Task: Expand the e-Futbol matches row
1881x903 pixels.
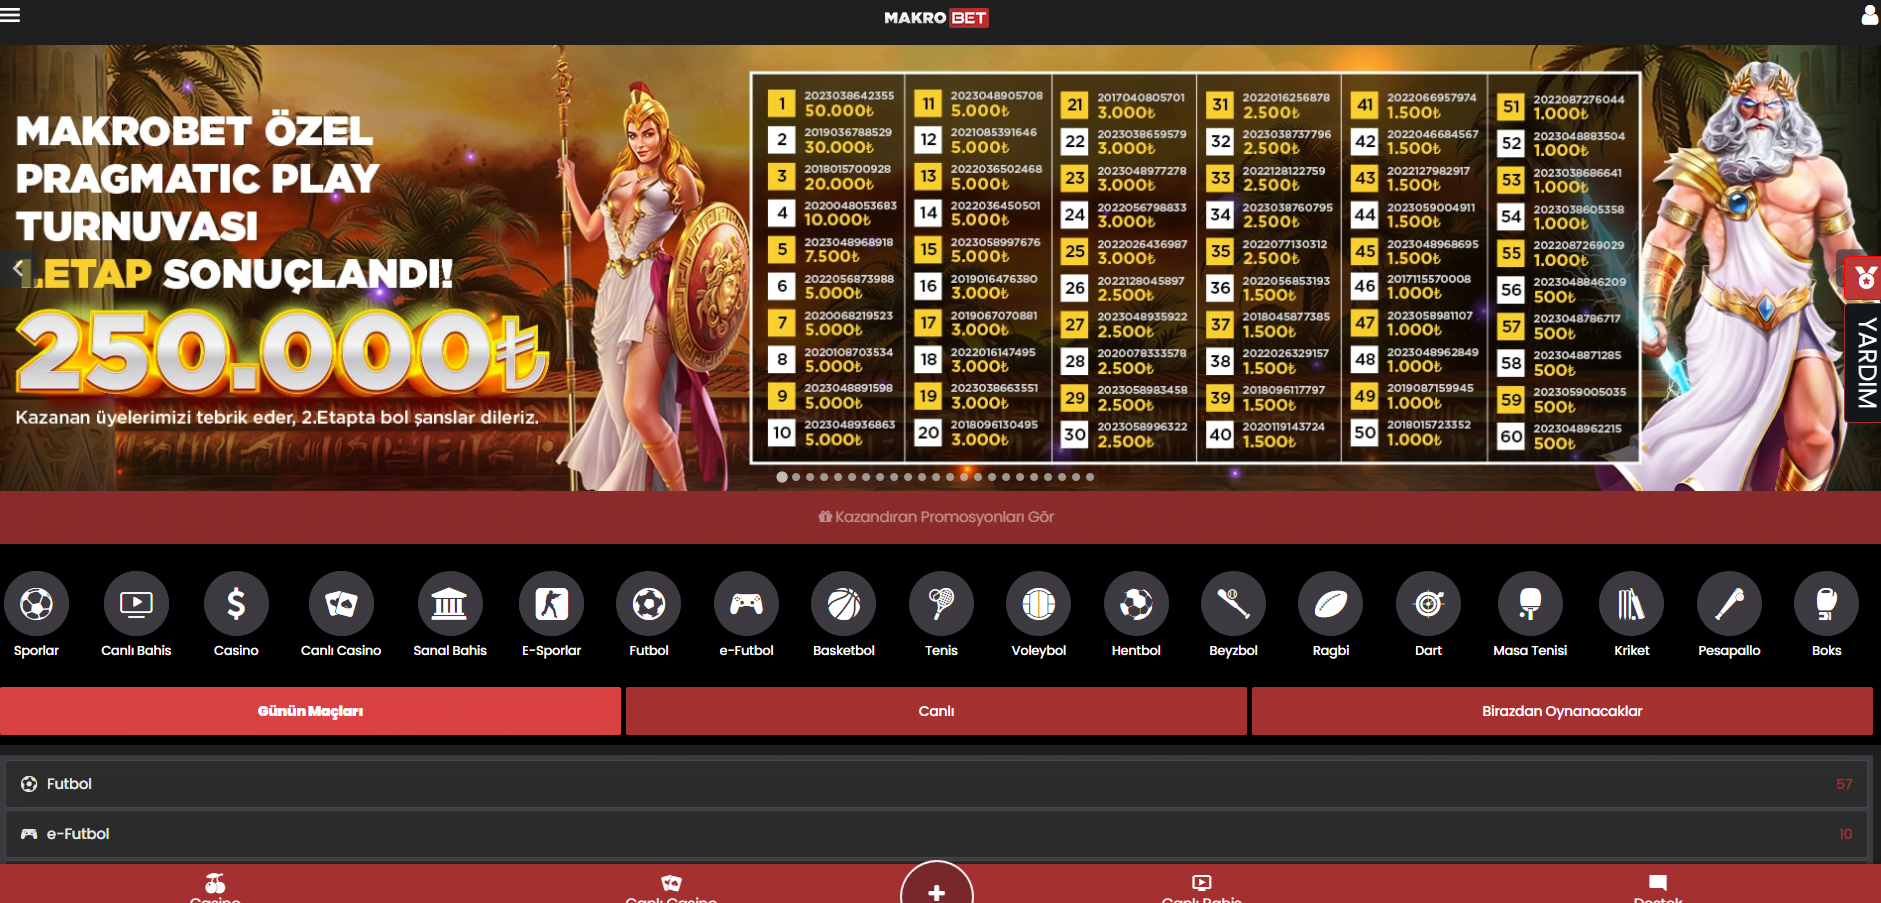Action: [938, 834]
